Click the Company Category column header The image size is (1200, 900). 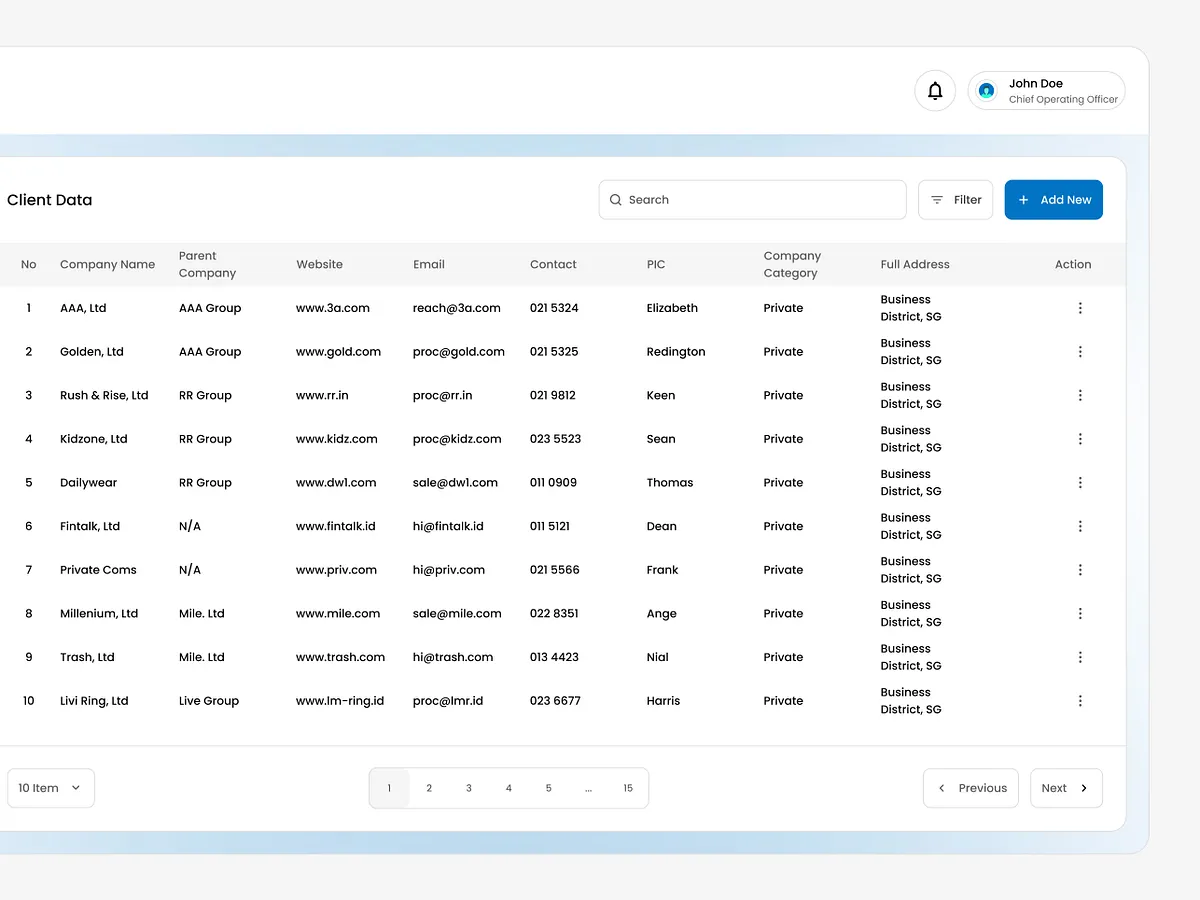[x=792, y=265]
